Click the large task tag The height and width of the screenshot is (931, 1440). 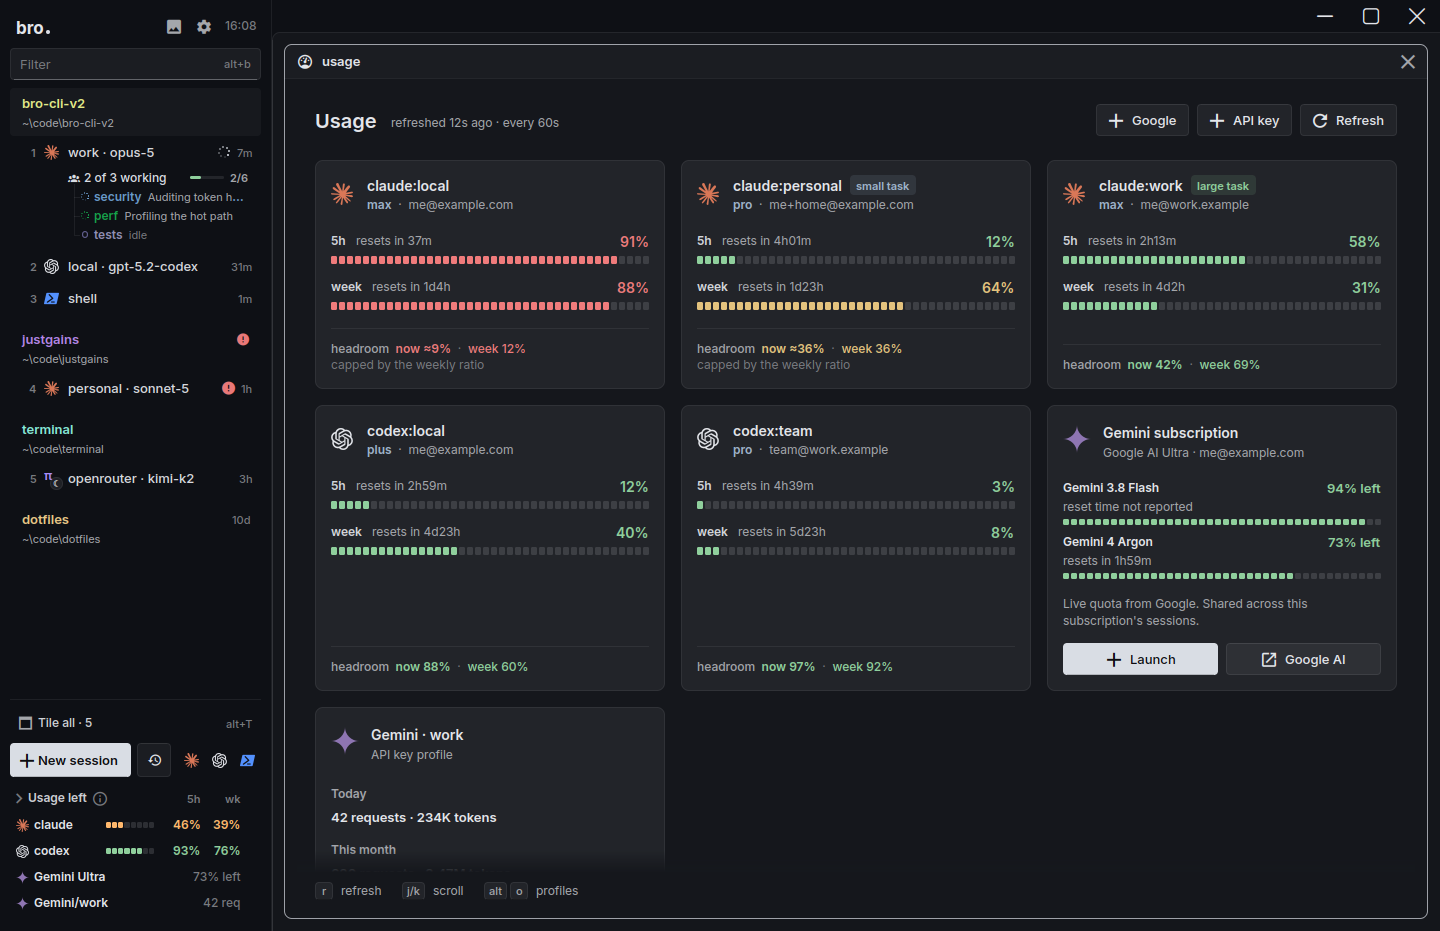click(x=1222, y=186)
